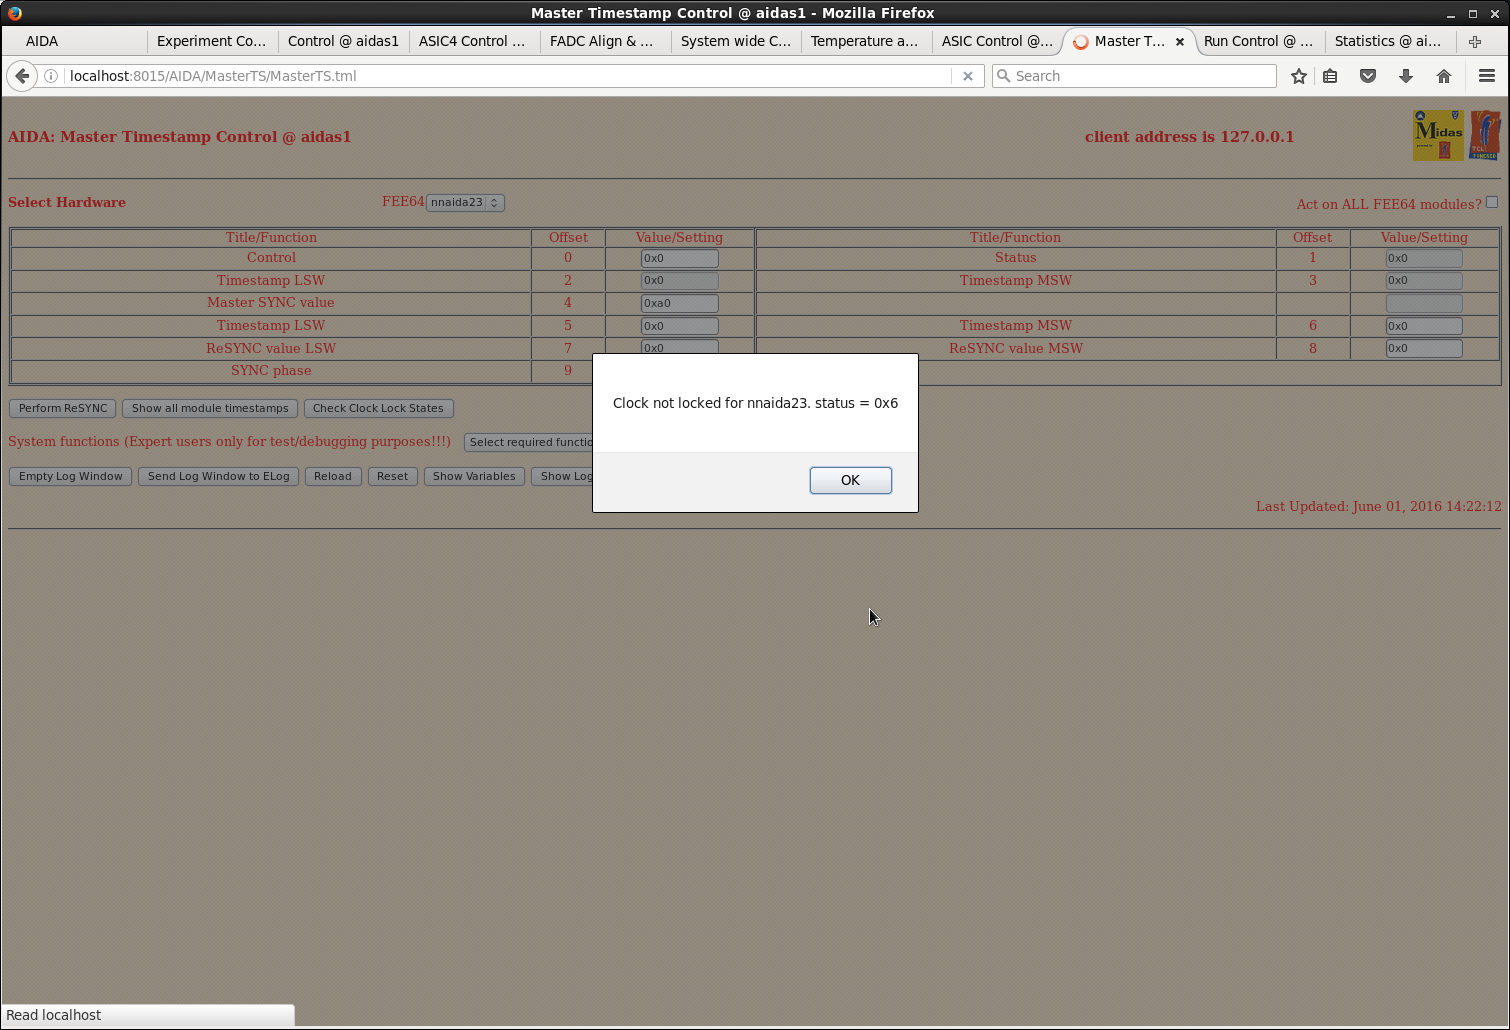The image size is (1510, 1030).
Task: Open the Statistics @ aidas1 tab
Action: point(1391,41)
